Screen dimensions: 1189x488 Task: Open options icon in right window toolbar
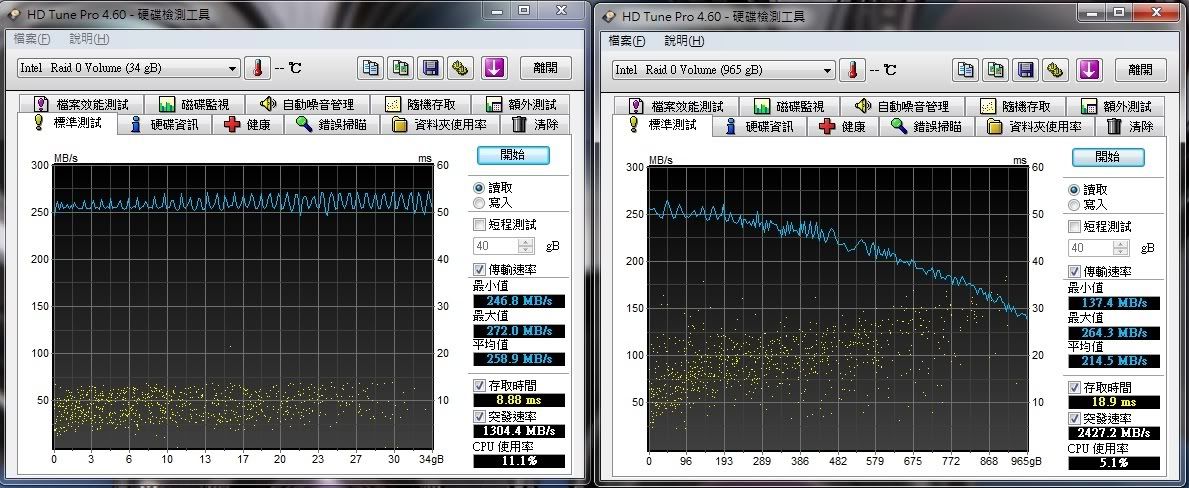click(x=1055, y=70)
